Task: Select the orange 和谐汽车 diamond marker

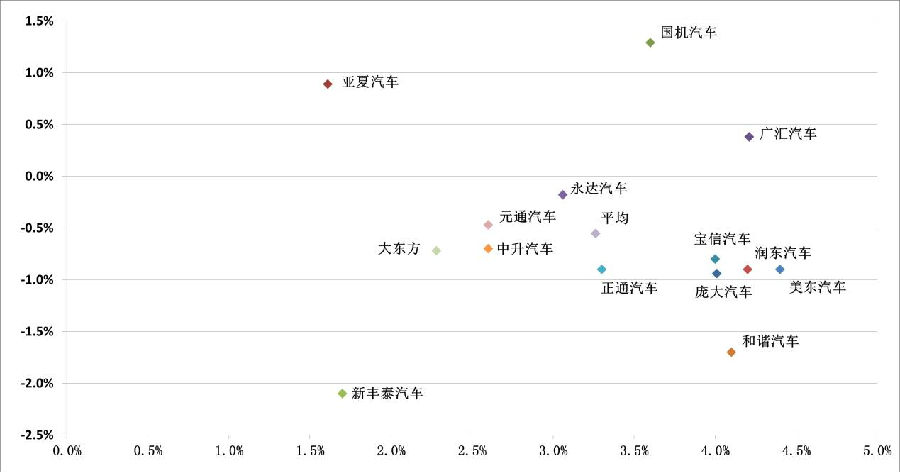Action: 731,352
